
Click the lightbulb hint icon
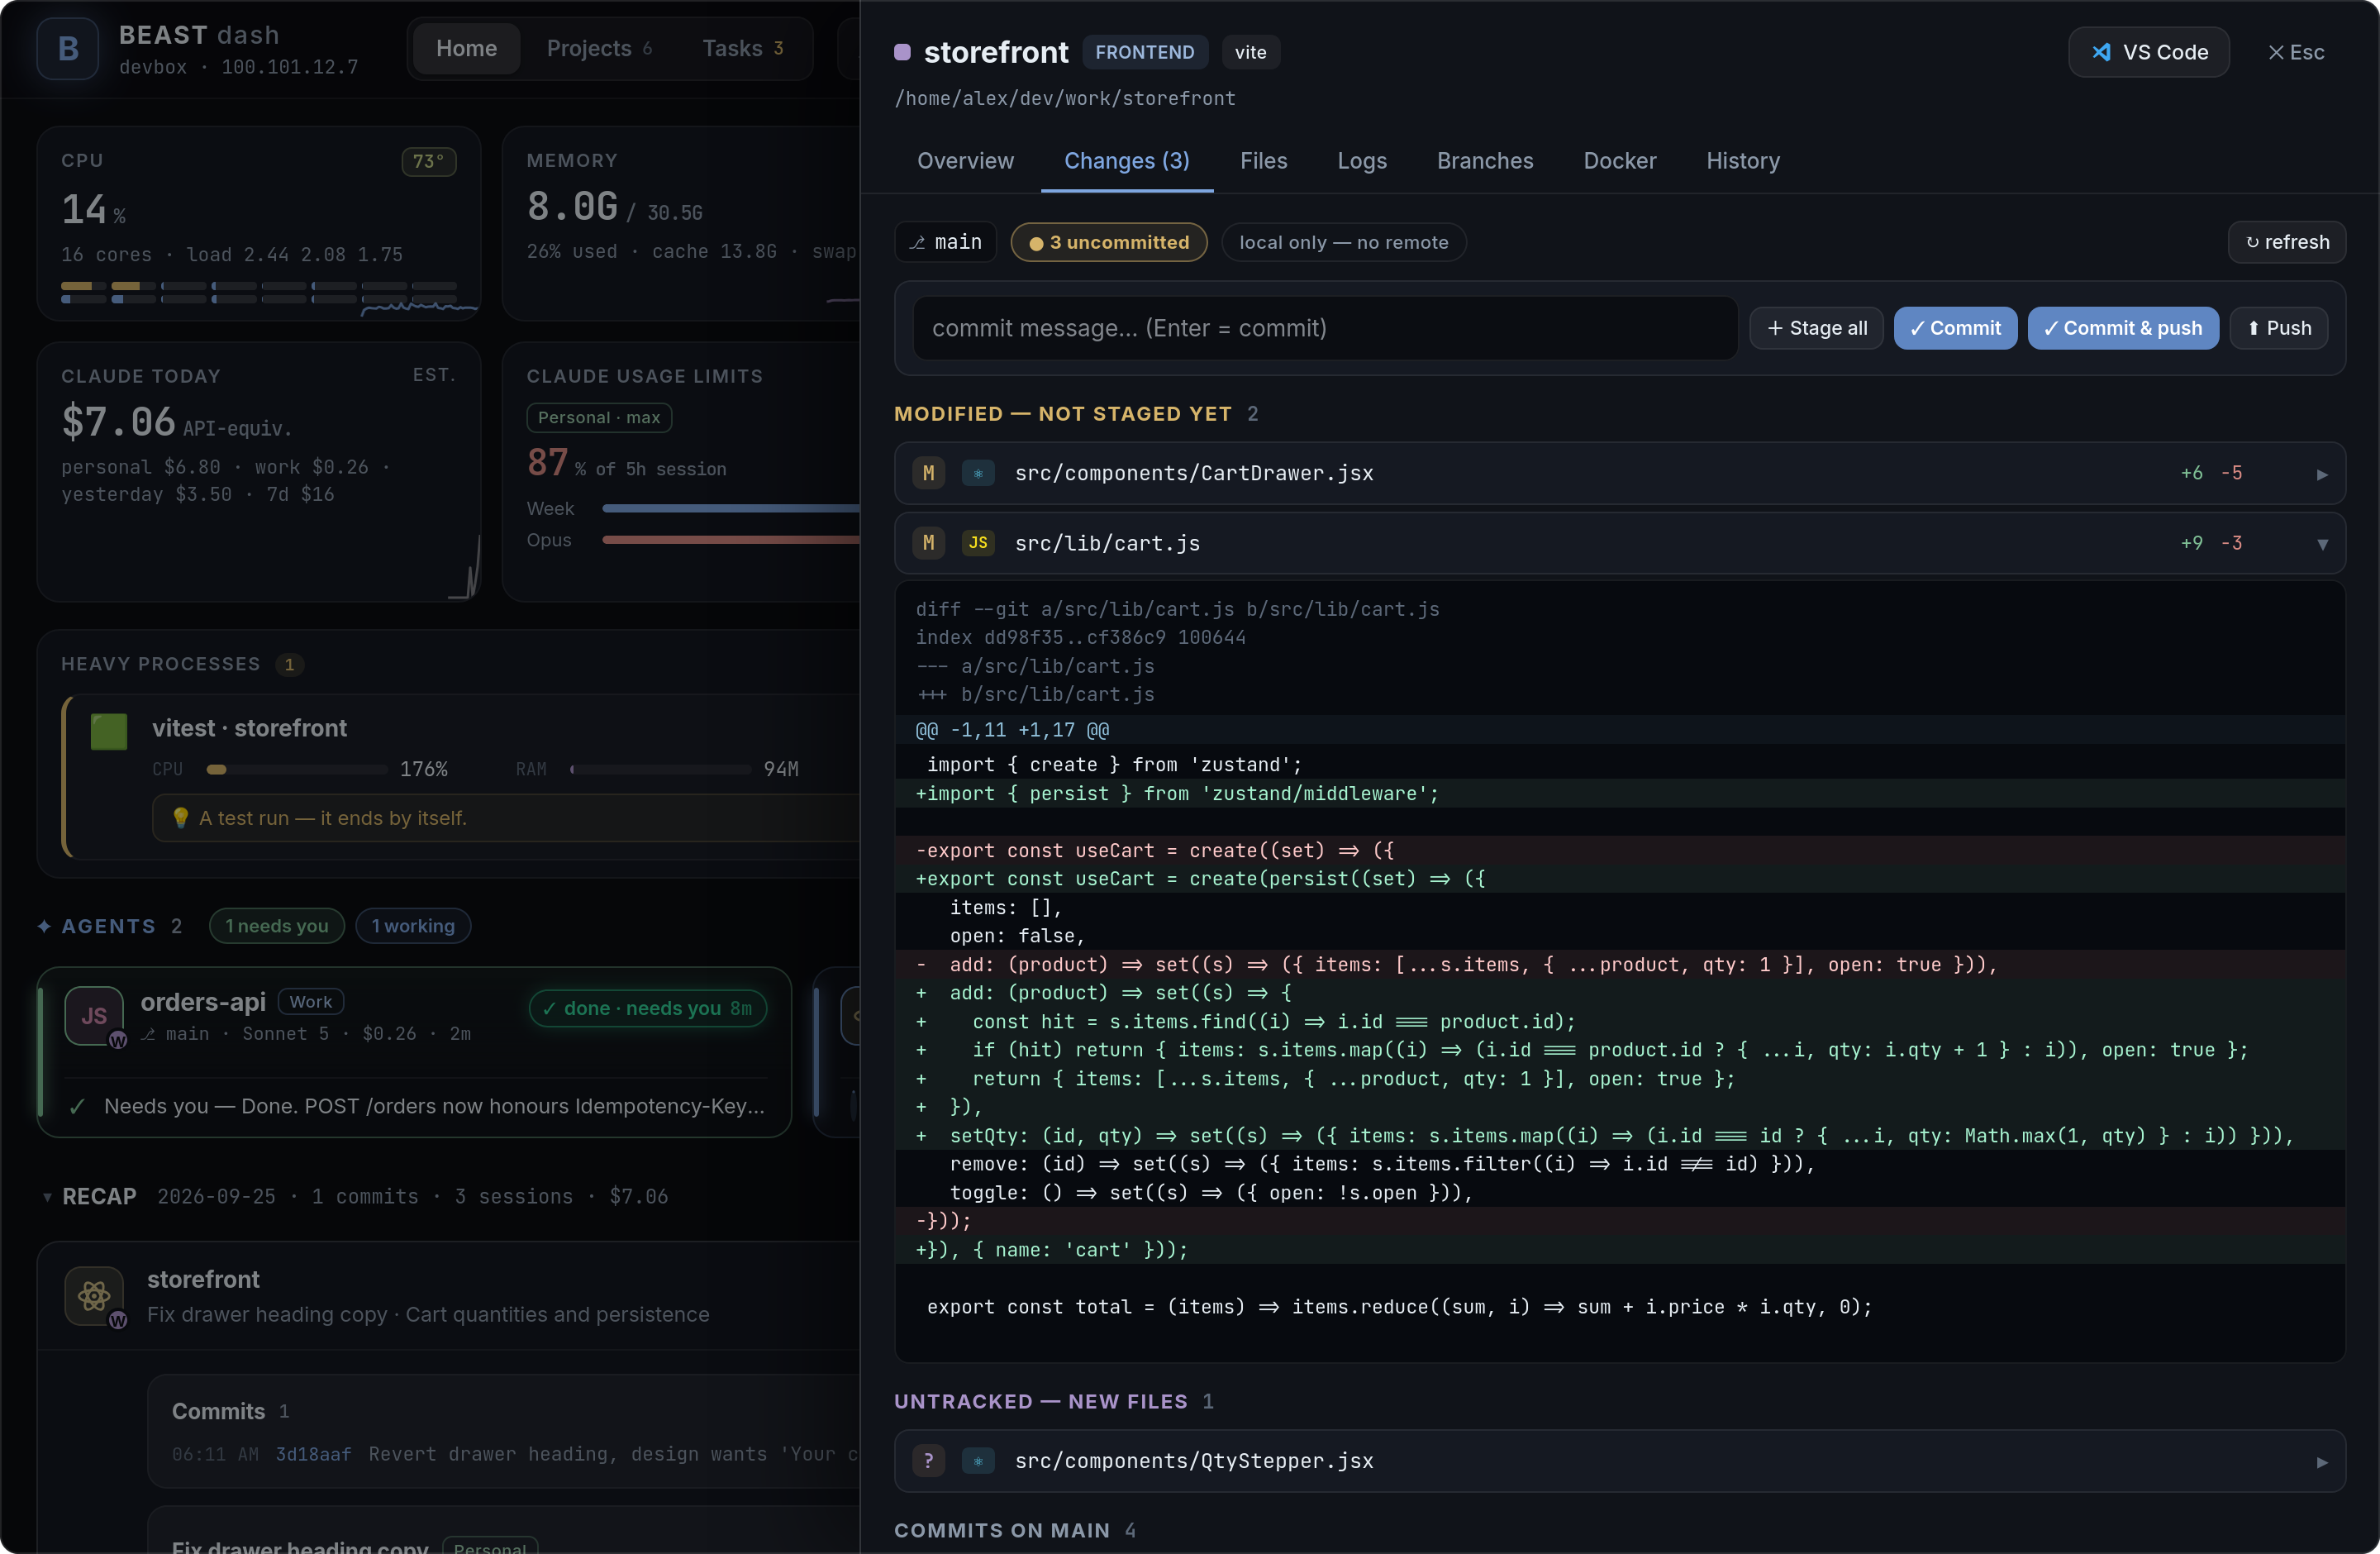(180, 818)
